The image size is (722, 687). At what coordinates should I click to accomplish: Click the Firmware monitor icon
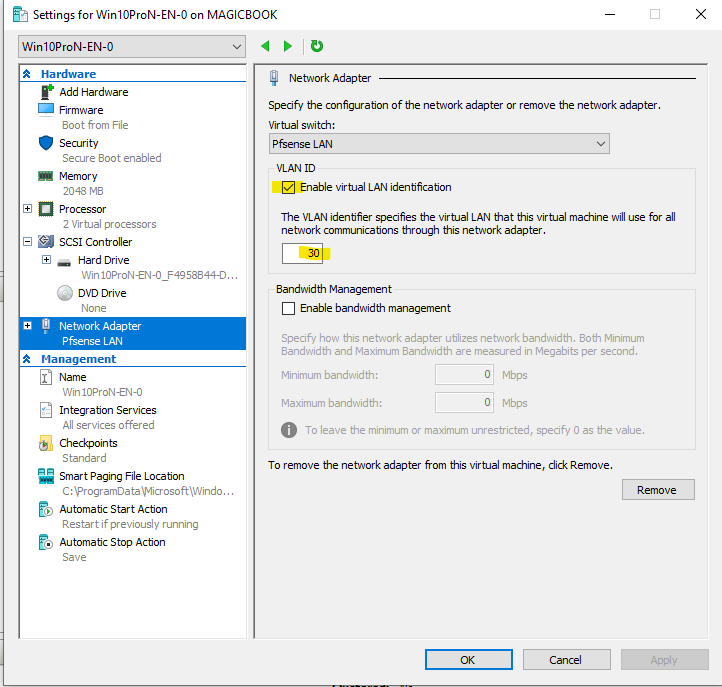pos(46,110)
